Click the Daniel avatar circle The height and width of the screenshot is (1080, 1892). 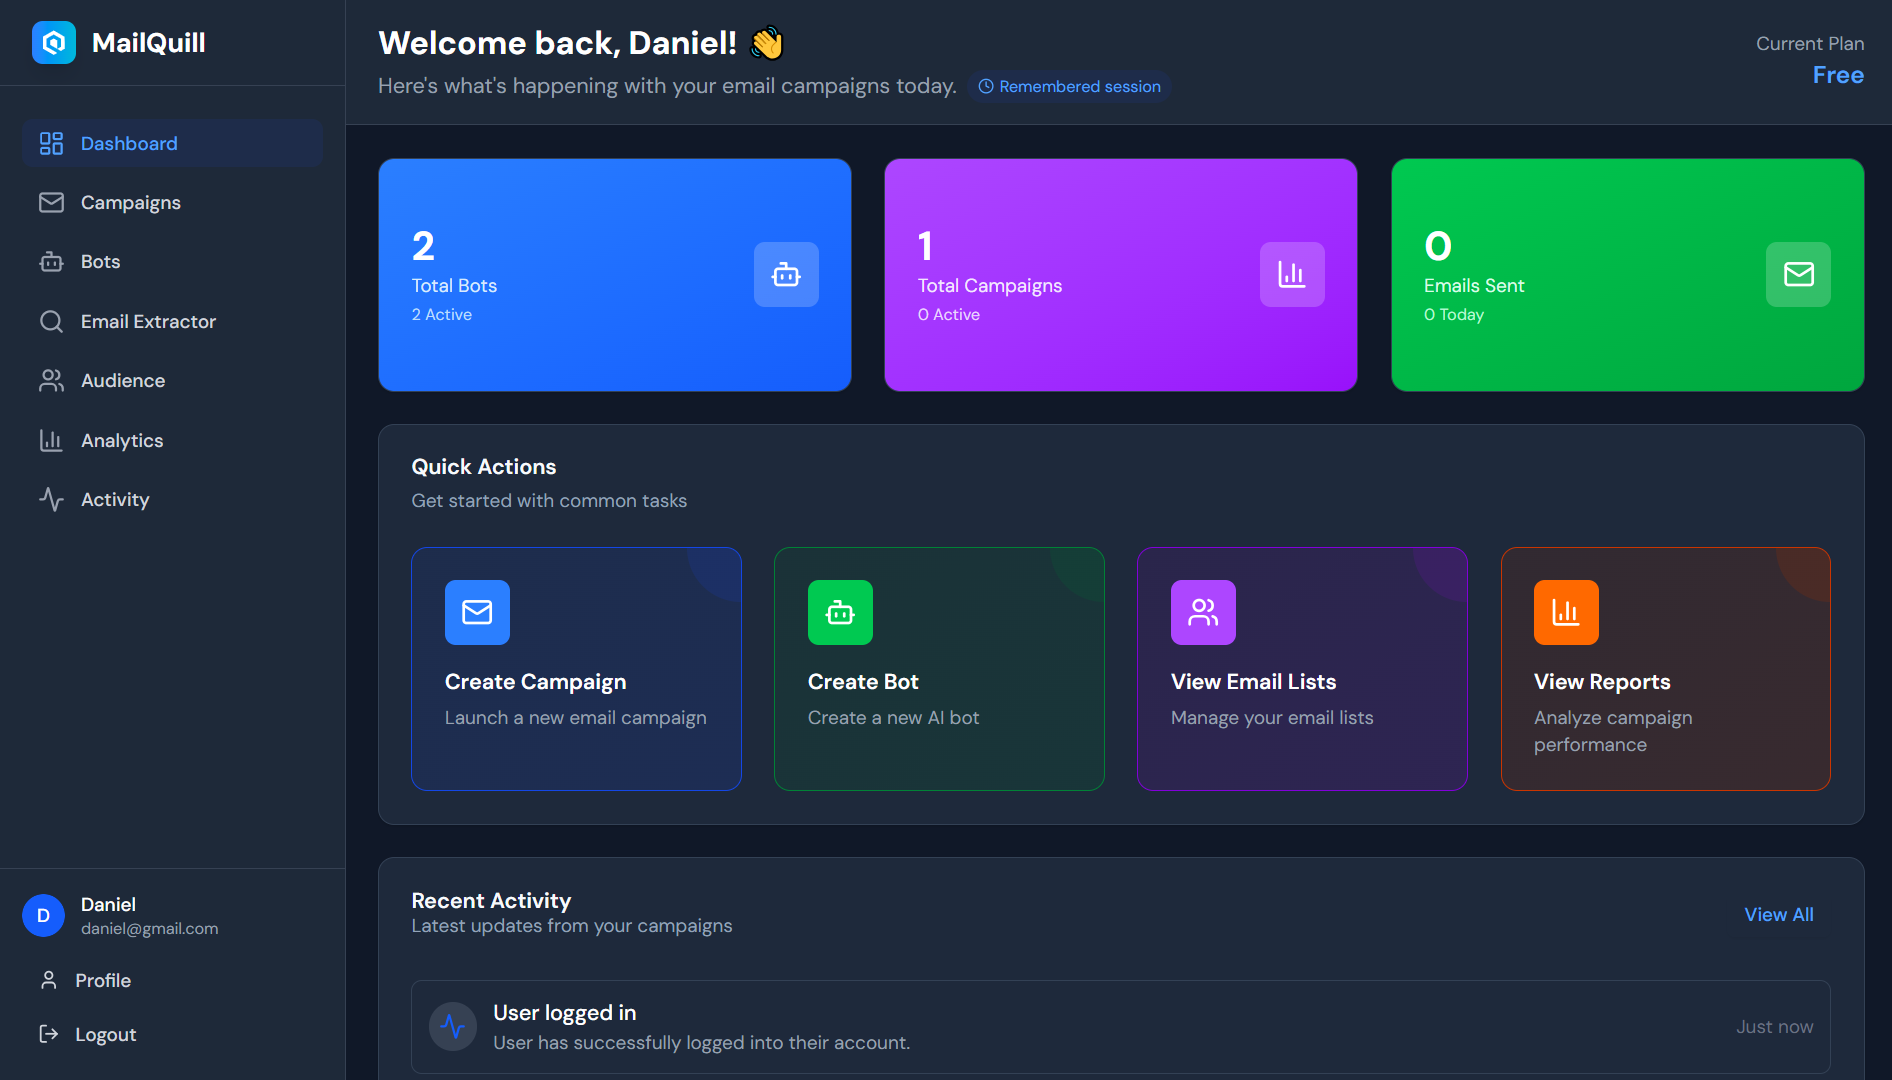coord(43,916)
